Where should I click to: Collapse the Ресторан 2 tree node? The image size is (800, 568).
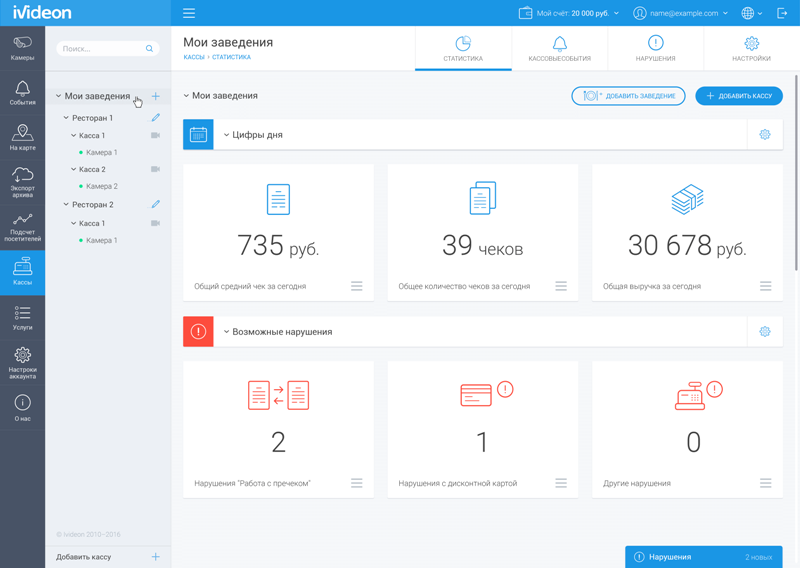tap(66, 204)
